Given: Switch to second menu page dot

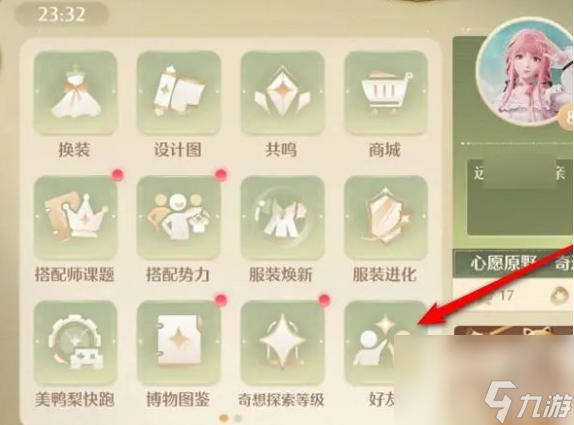Looking at the screenshot, I should [238, 418].
